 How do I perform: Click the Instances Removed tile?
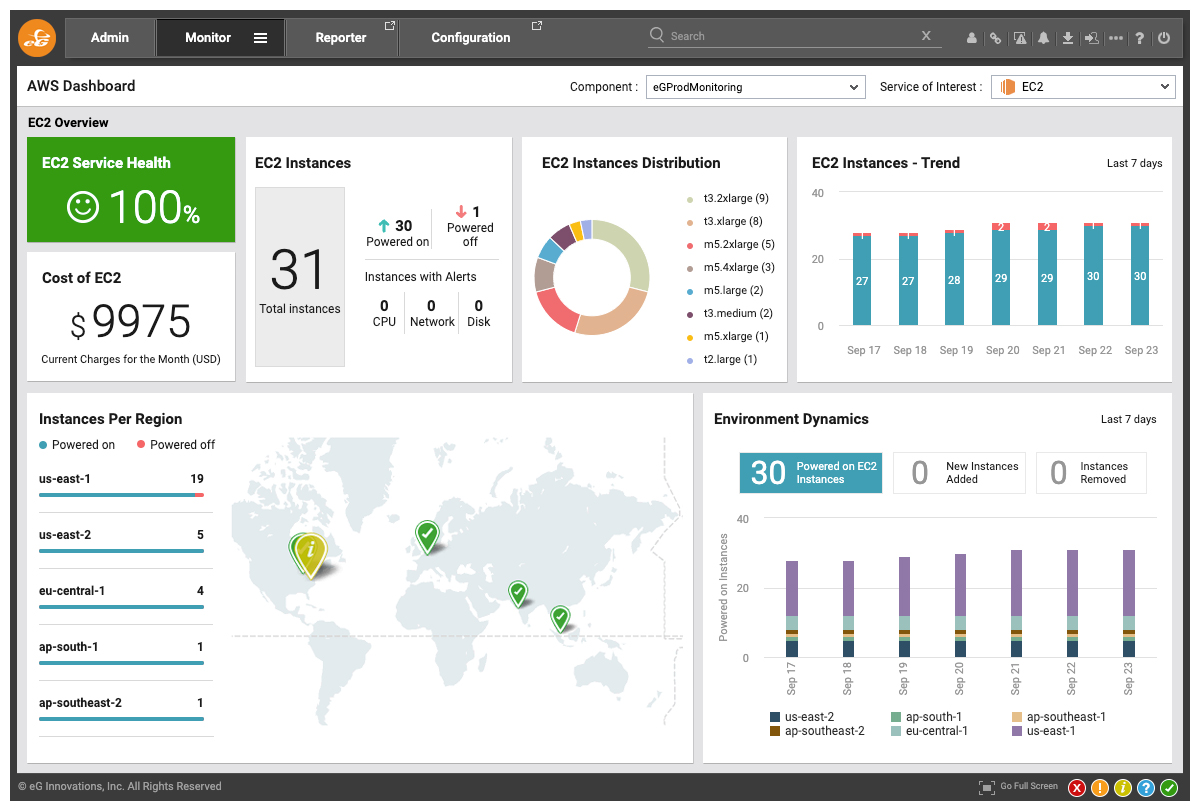pyautogui.click(x=1091, y=473)
